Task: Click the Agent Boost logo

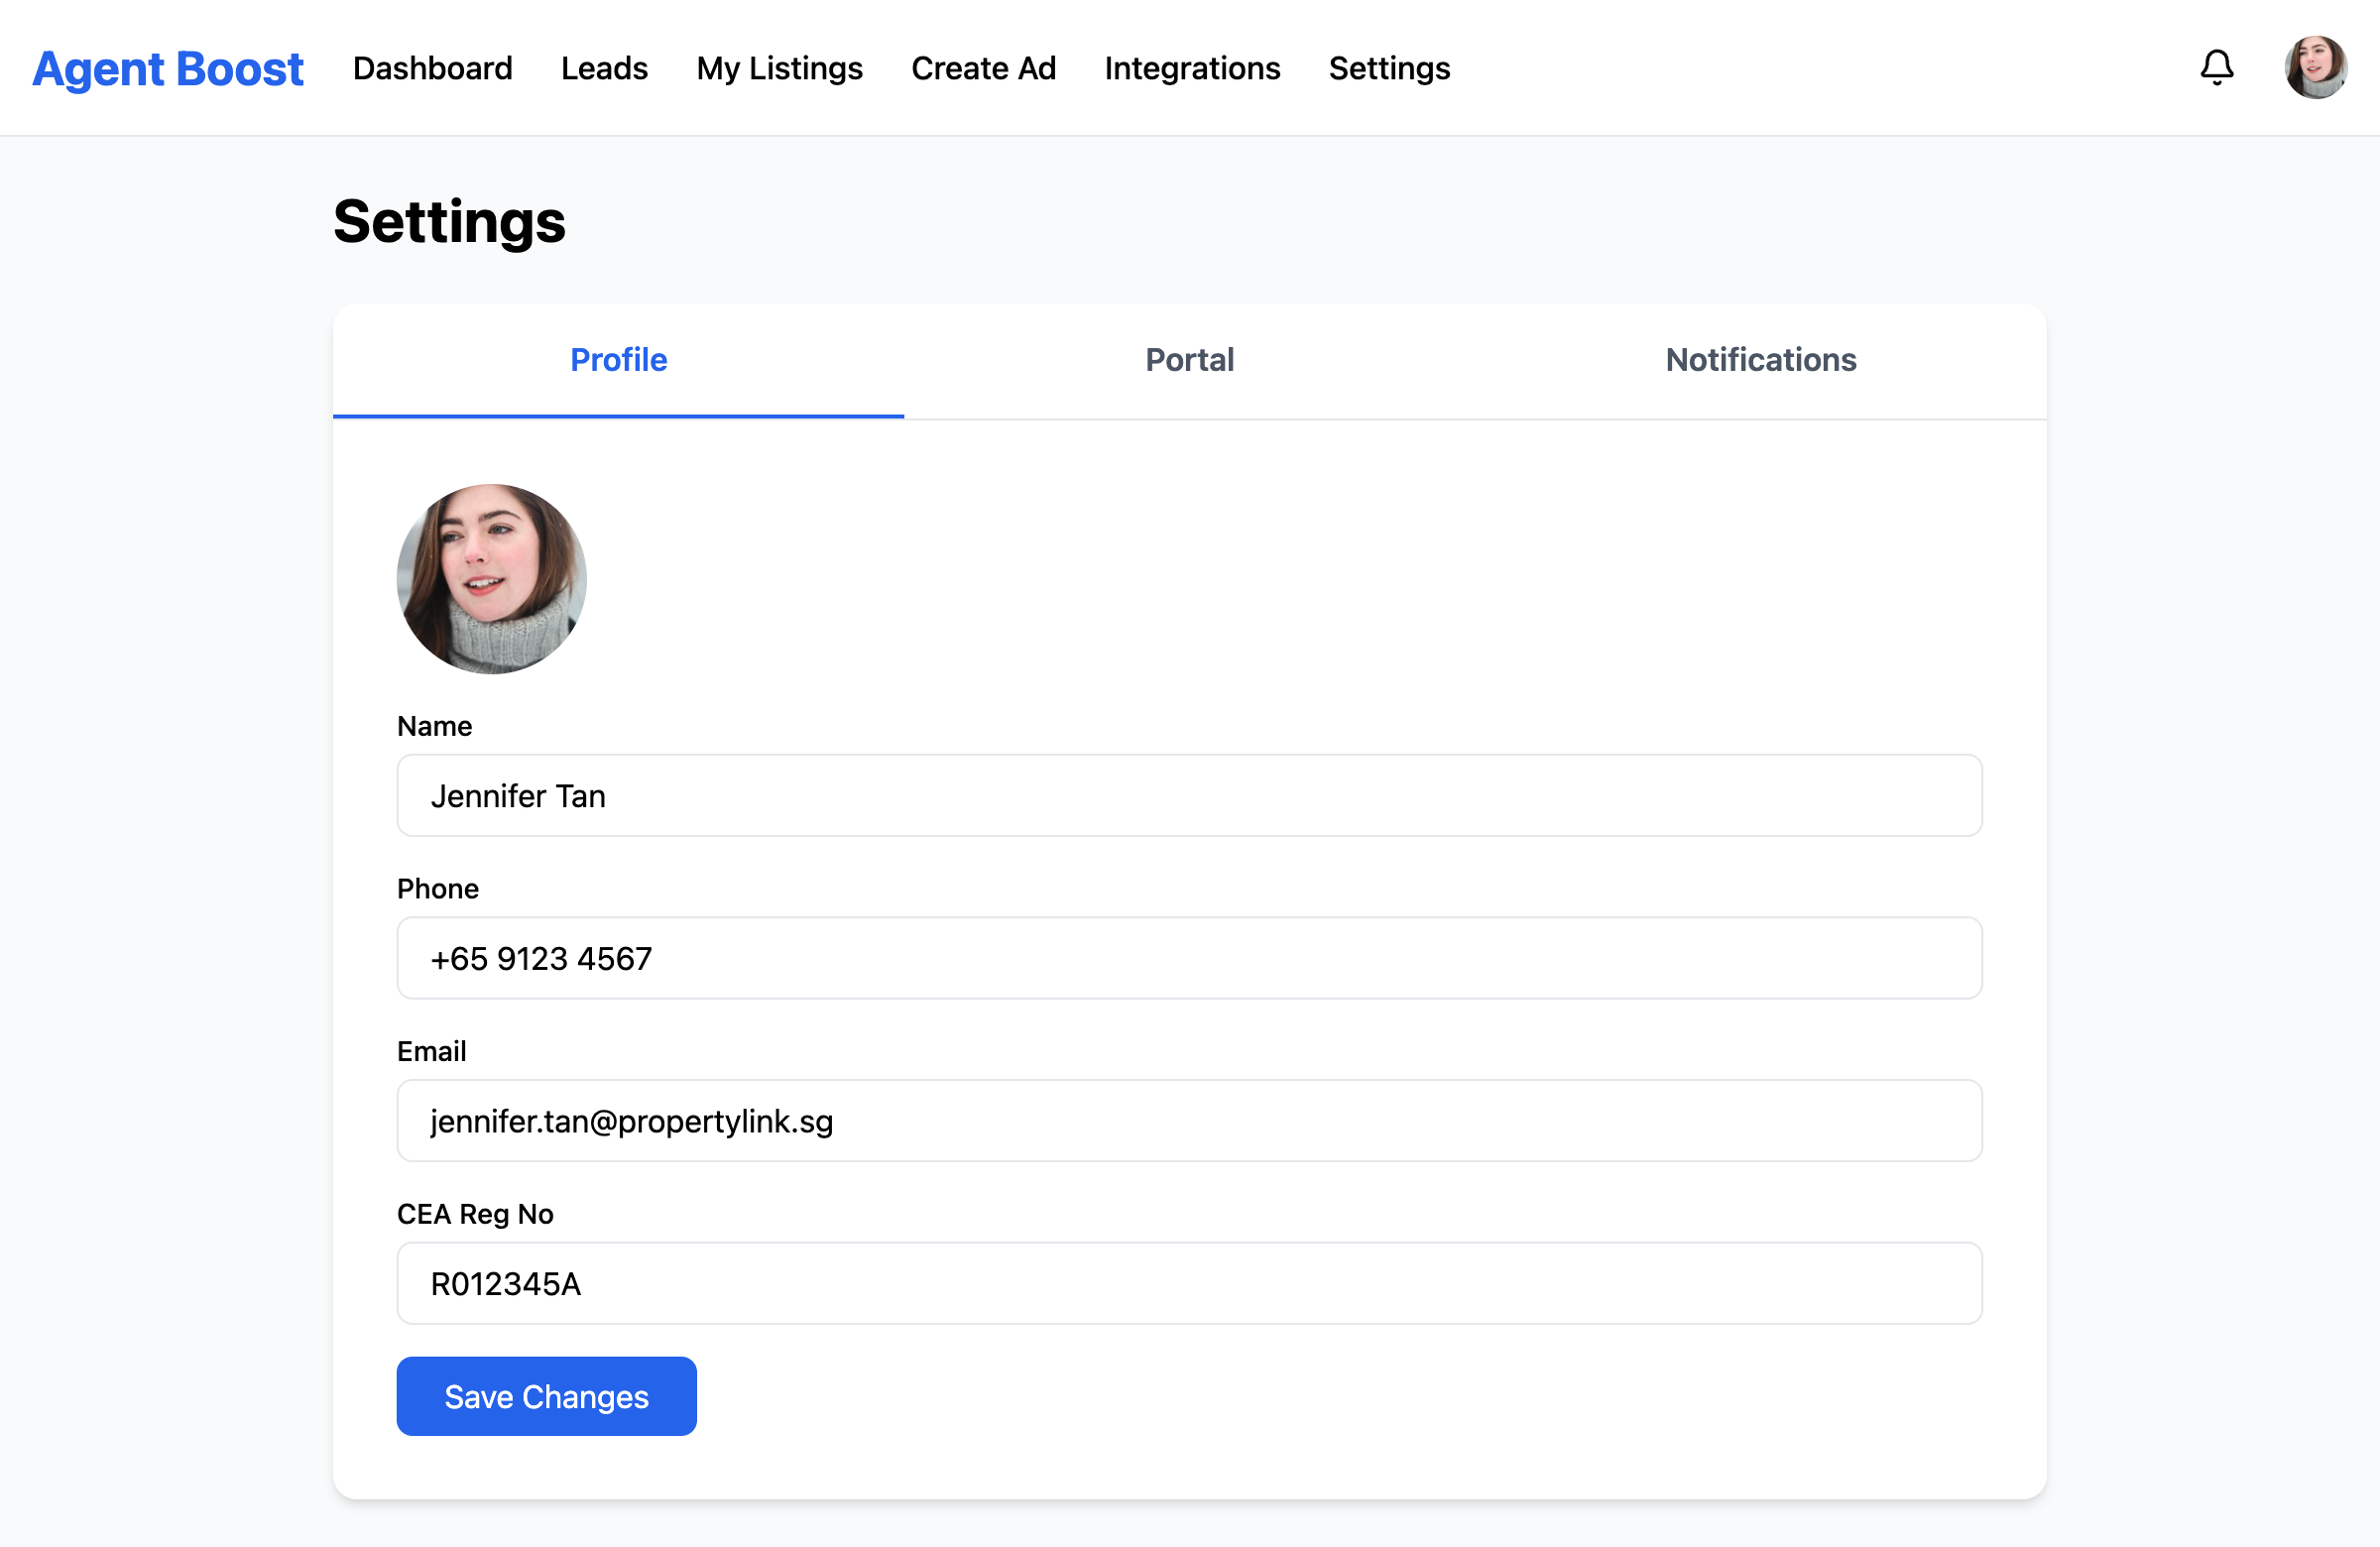Action: (x=168, y=69)
